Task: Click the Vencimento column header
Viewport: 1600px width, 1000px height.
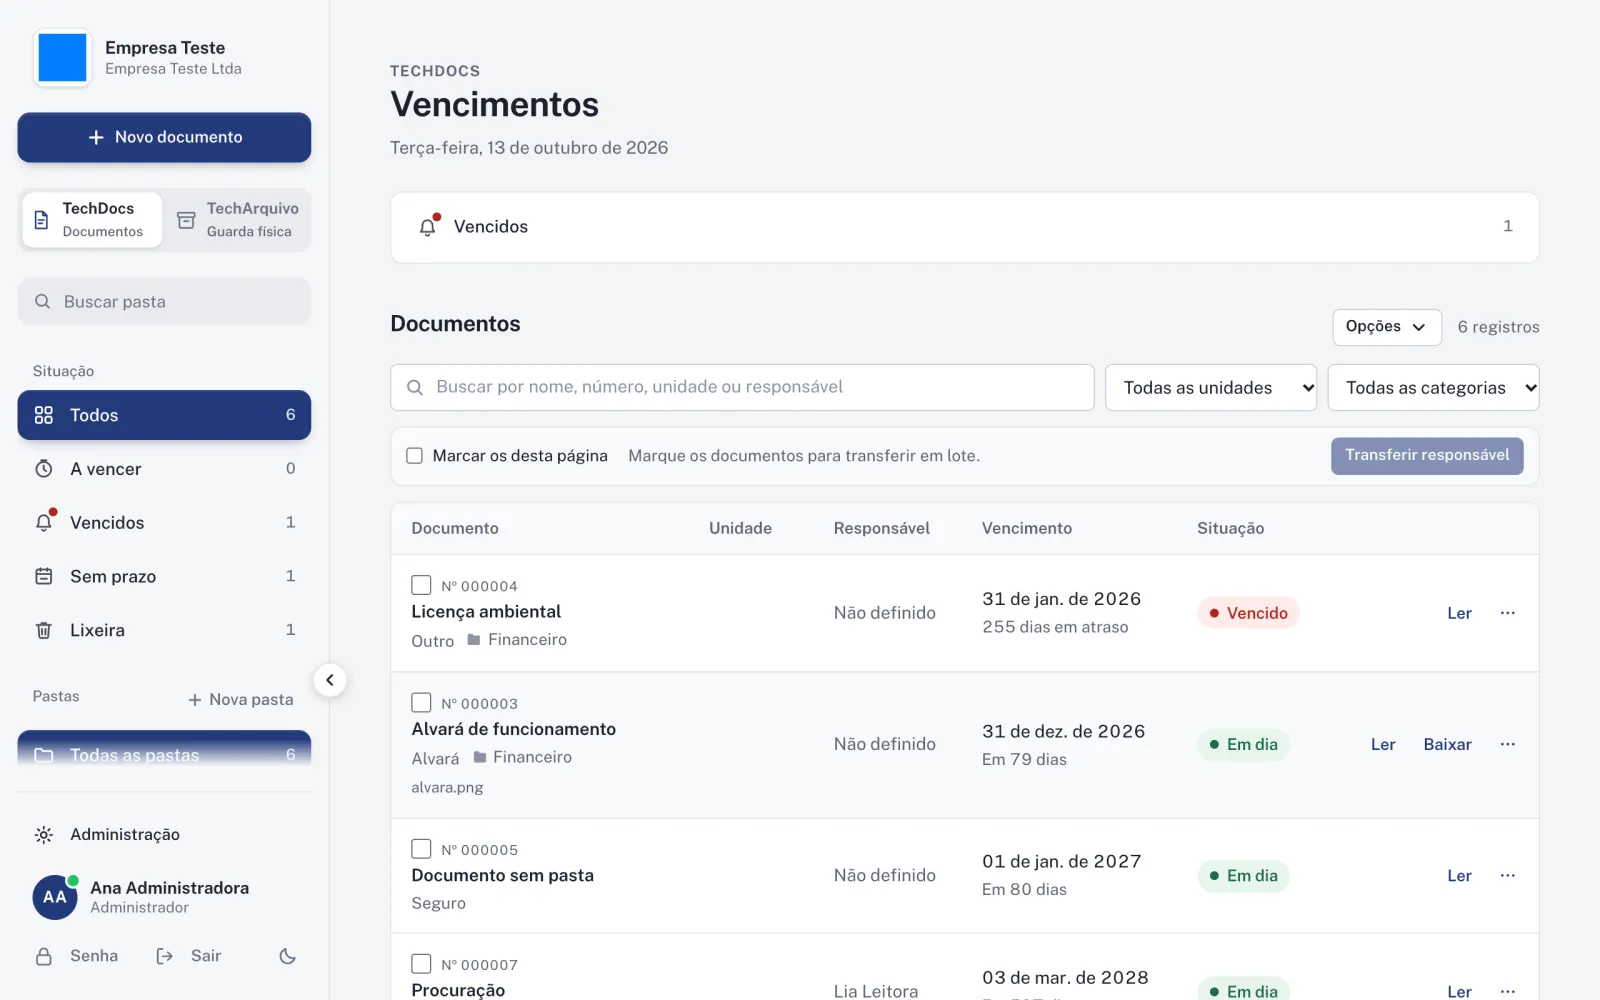Action: point(1027,528)
